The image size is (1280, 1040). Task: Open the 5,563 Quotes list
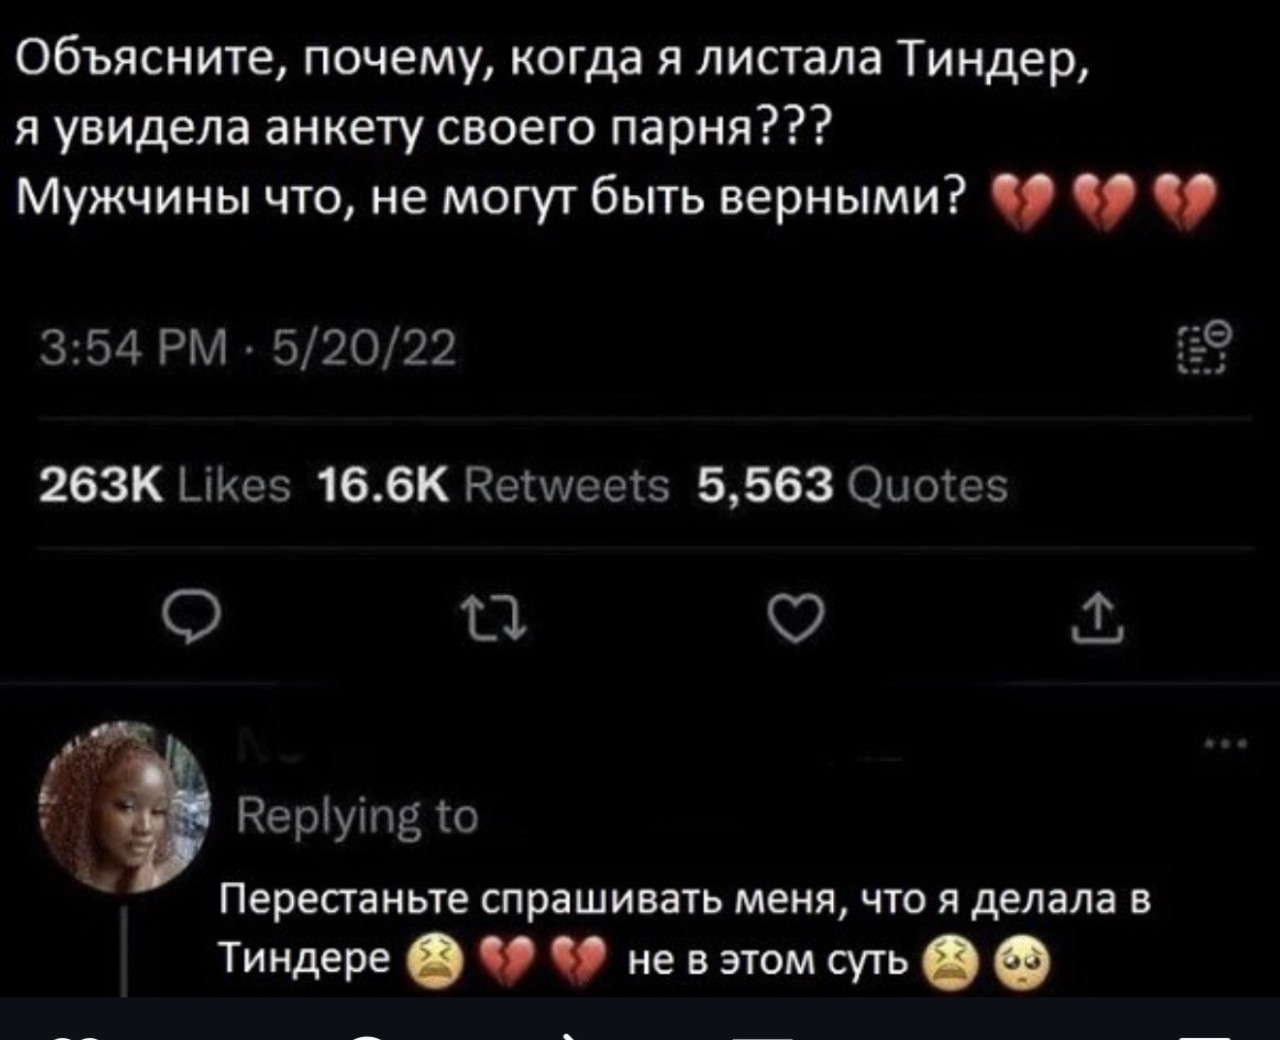852,487
